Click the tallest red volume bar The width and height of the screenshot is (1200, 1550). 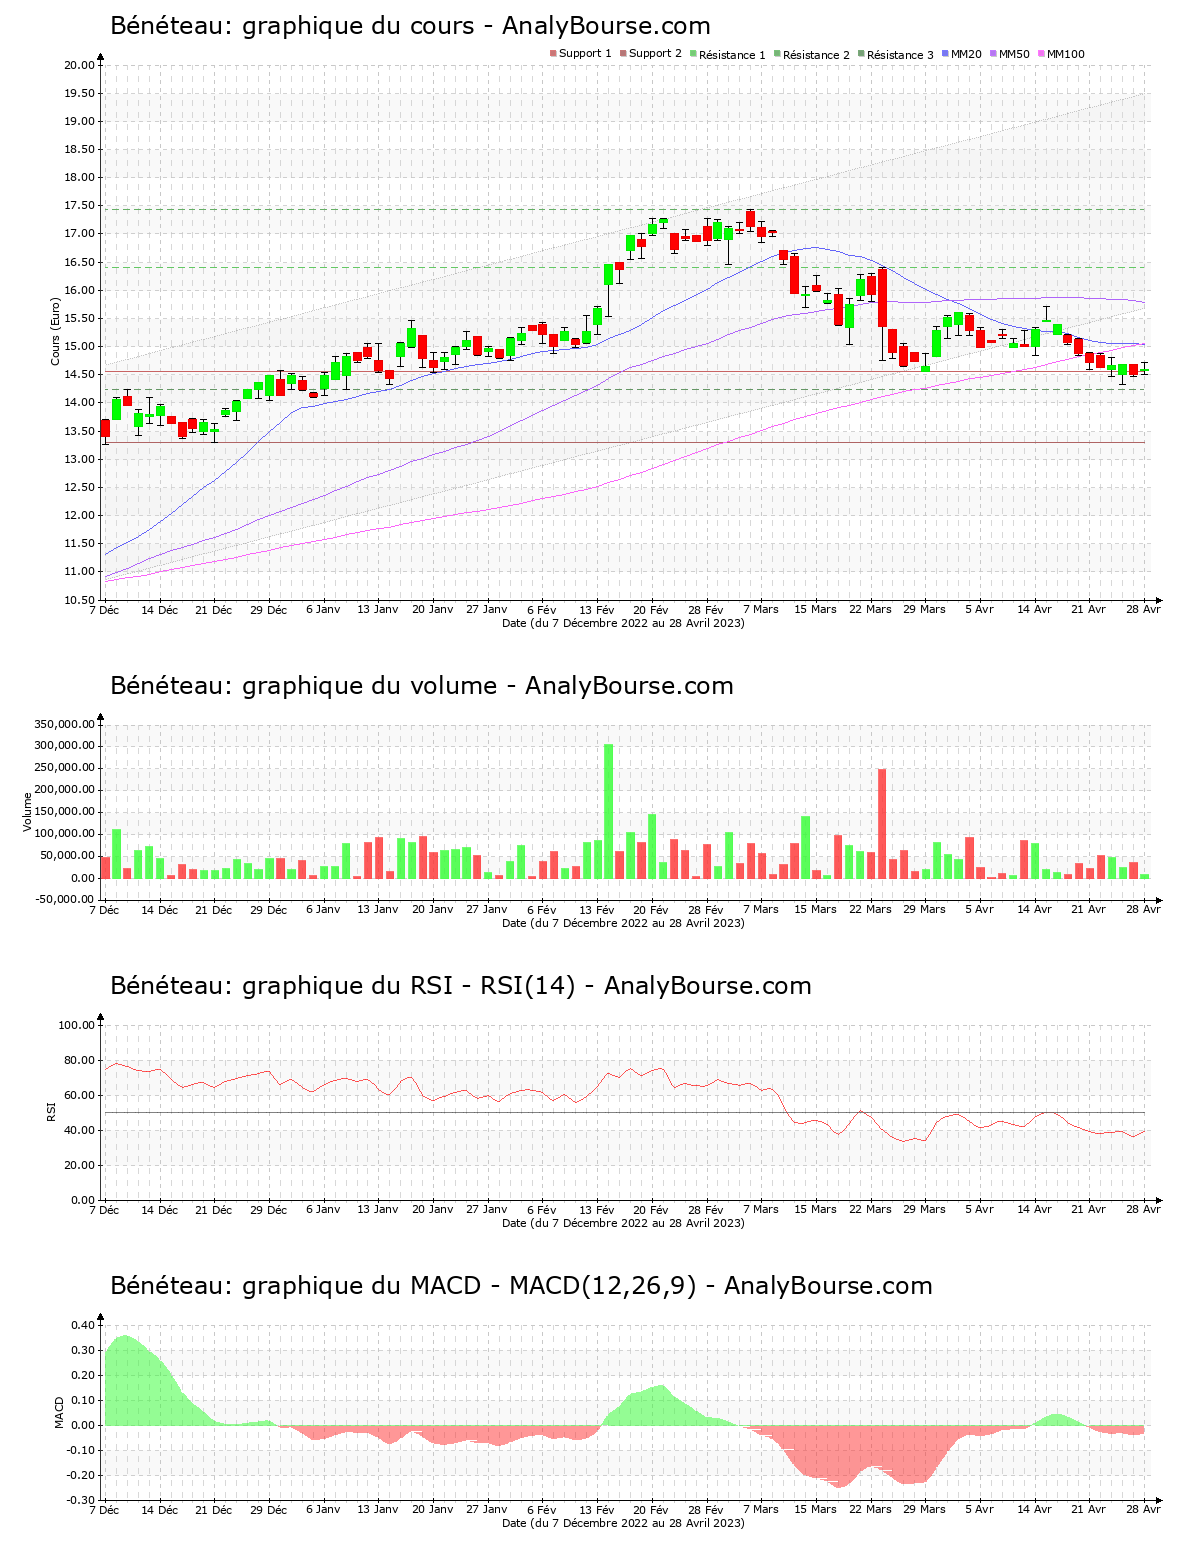[882, 822]
